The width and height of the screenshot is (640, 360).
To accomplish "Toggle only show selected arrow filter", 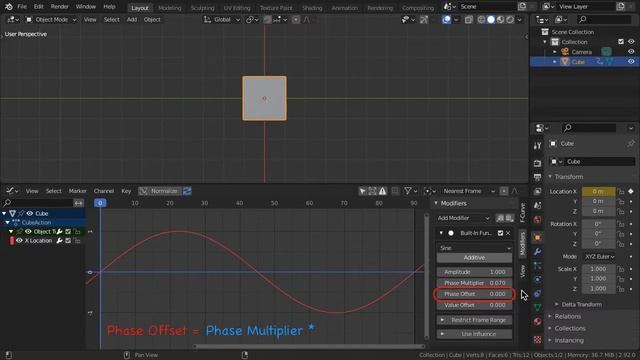I will 362,191.
